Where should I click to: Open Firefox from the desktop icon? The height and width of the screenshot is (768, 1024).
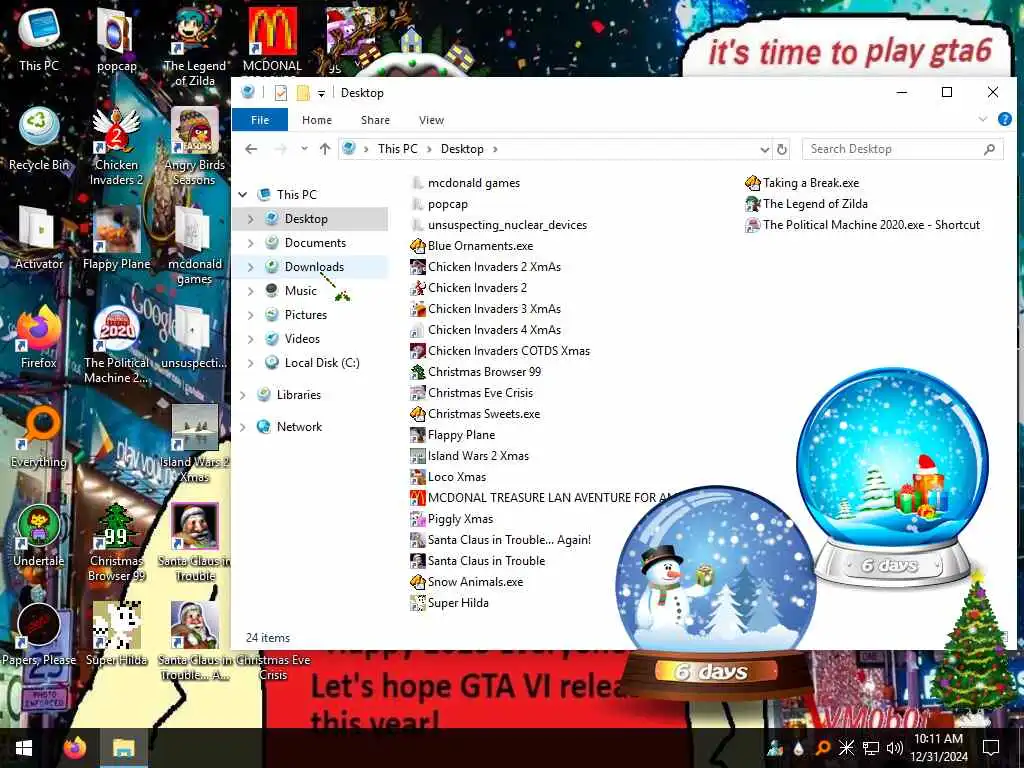pyautogui.click(x=39, y=337)
